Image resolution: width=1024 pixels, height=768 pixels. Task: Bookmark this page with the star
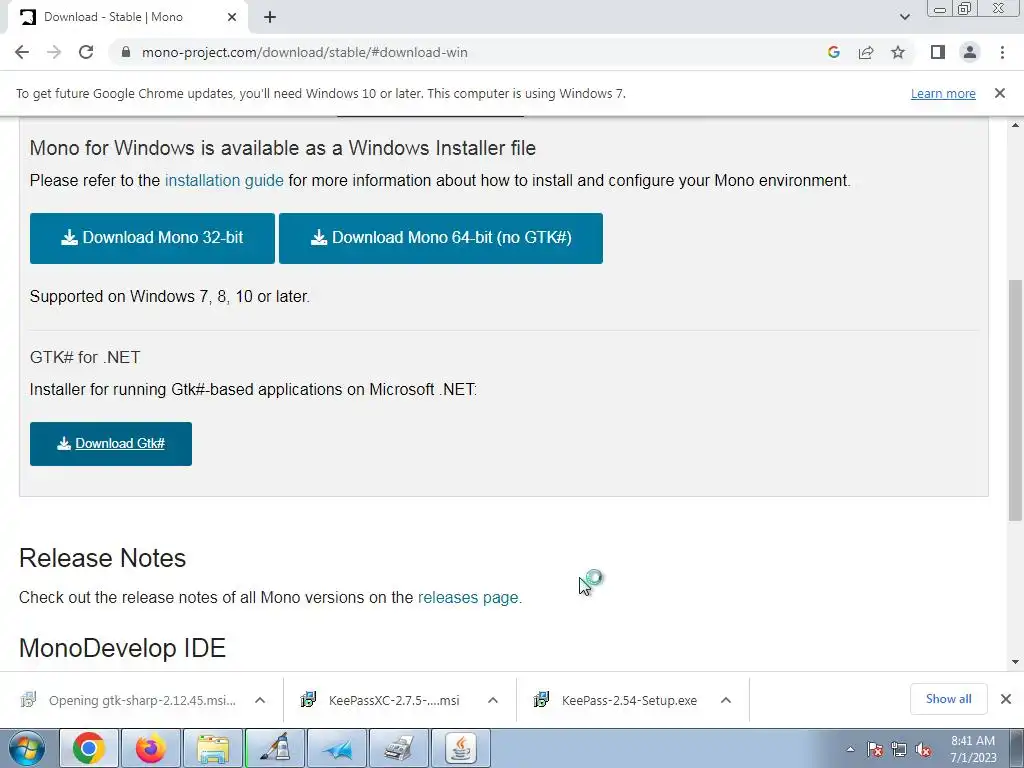898,52
